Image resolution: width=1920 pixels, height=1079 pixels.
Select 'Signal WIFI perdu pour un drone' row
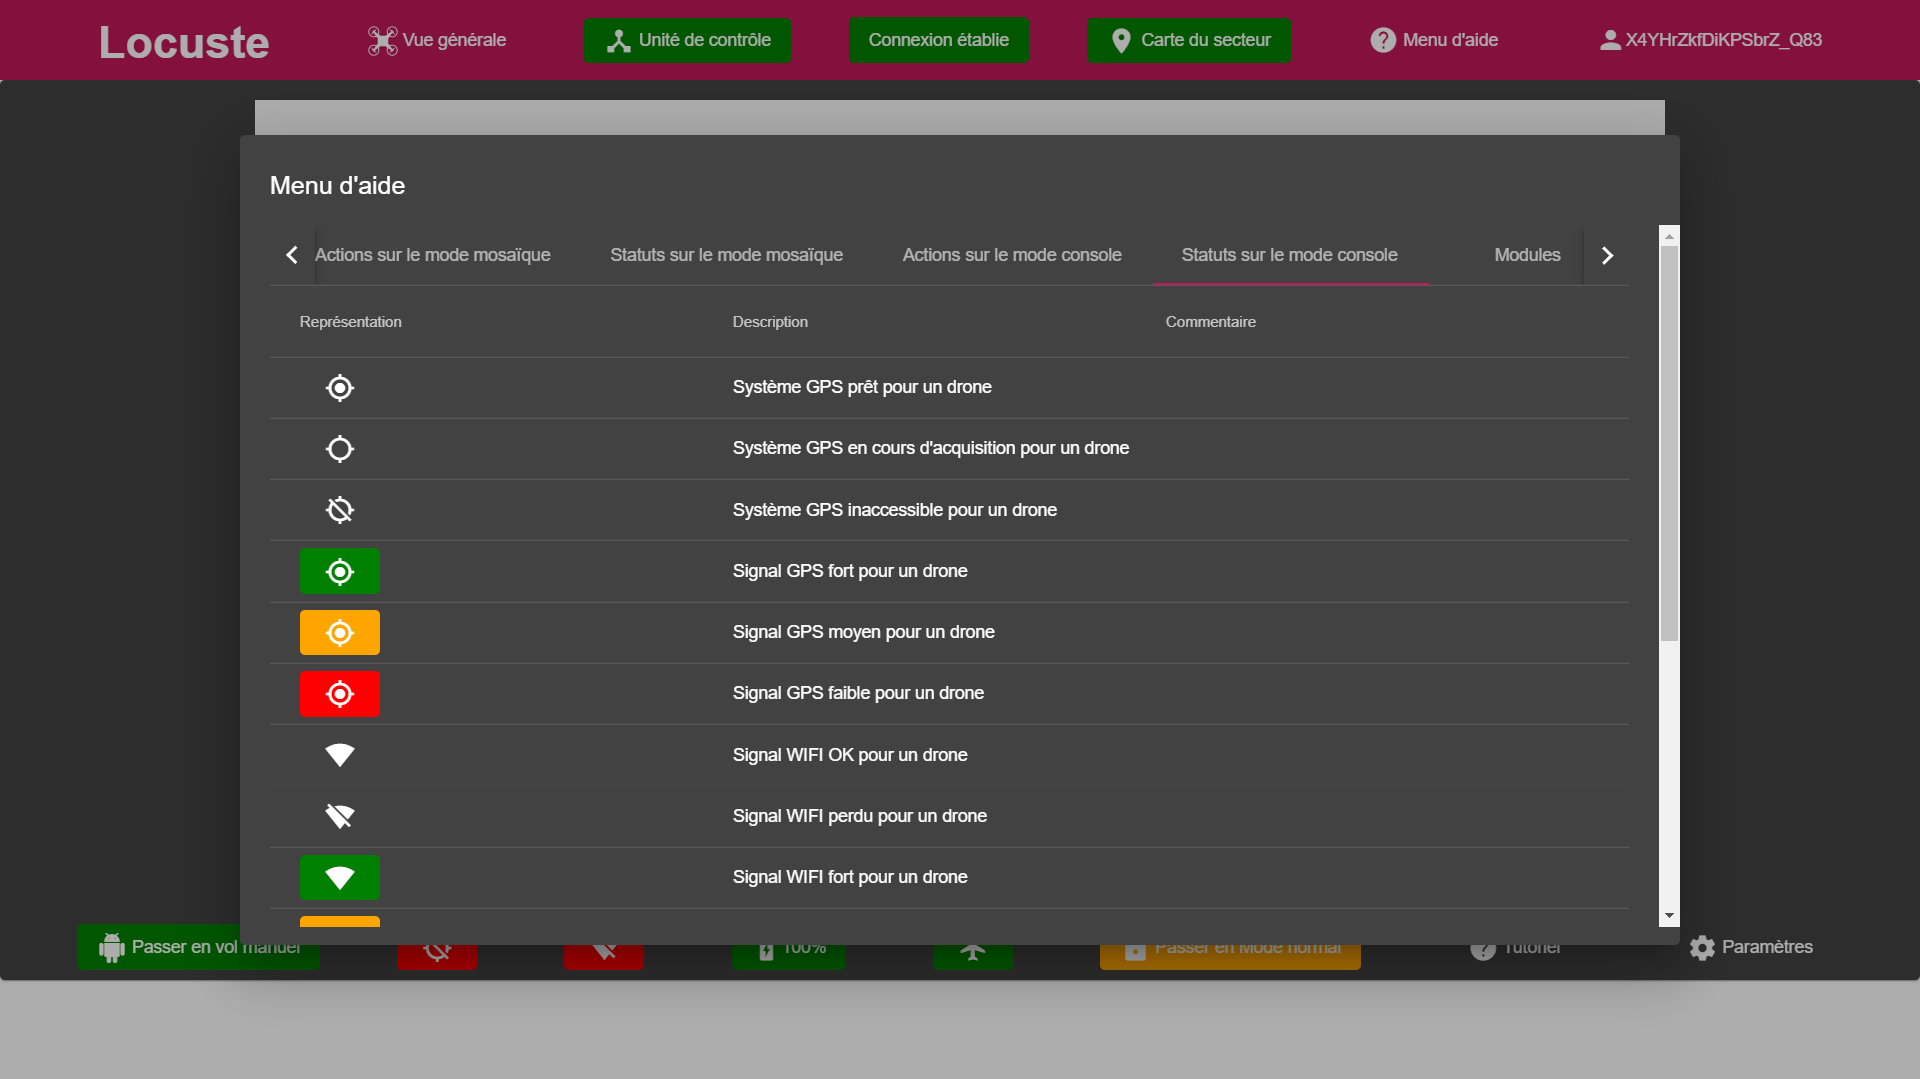949,816
